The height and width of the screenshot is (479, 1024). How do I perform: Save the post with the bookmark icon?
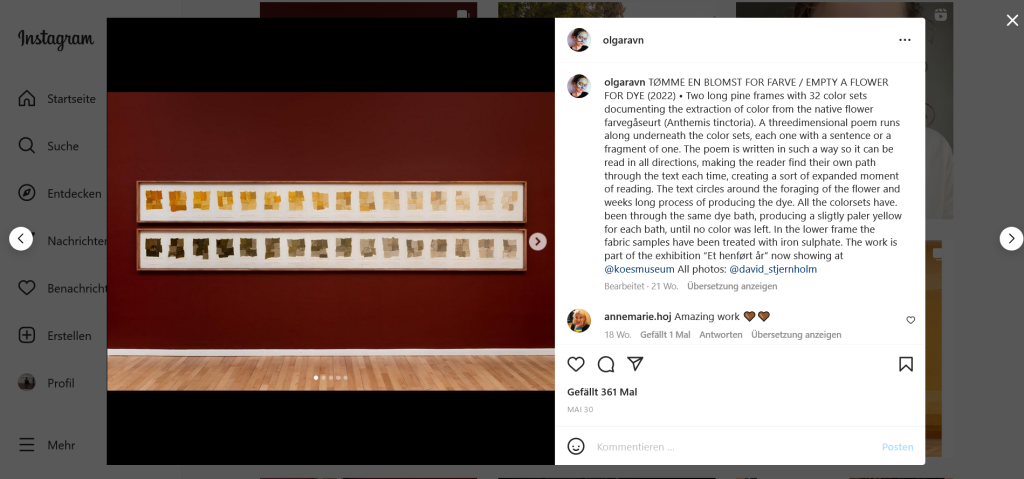coord(906,364)
